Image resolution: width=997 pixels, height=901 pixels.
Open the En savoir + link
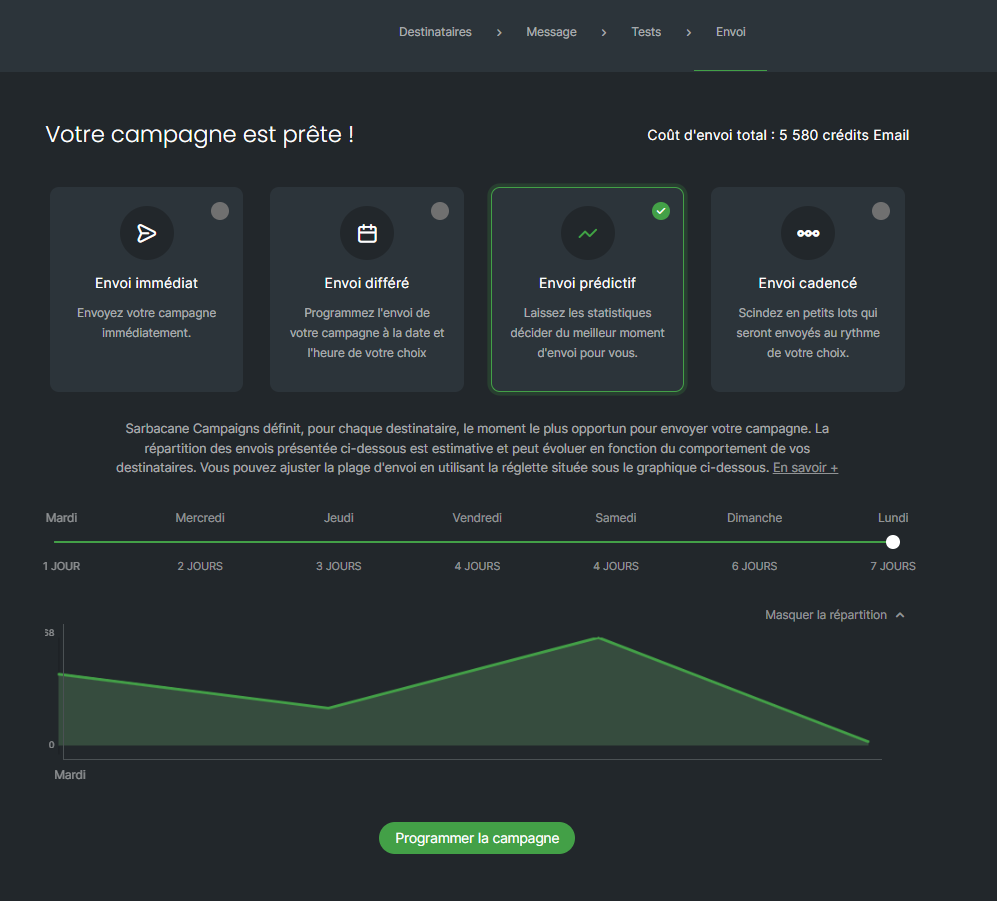(805, 468)
